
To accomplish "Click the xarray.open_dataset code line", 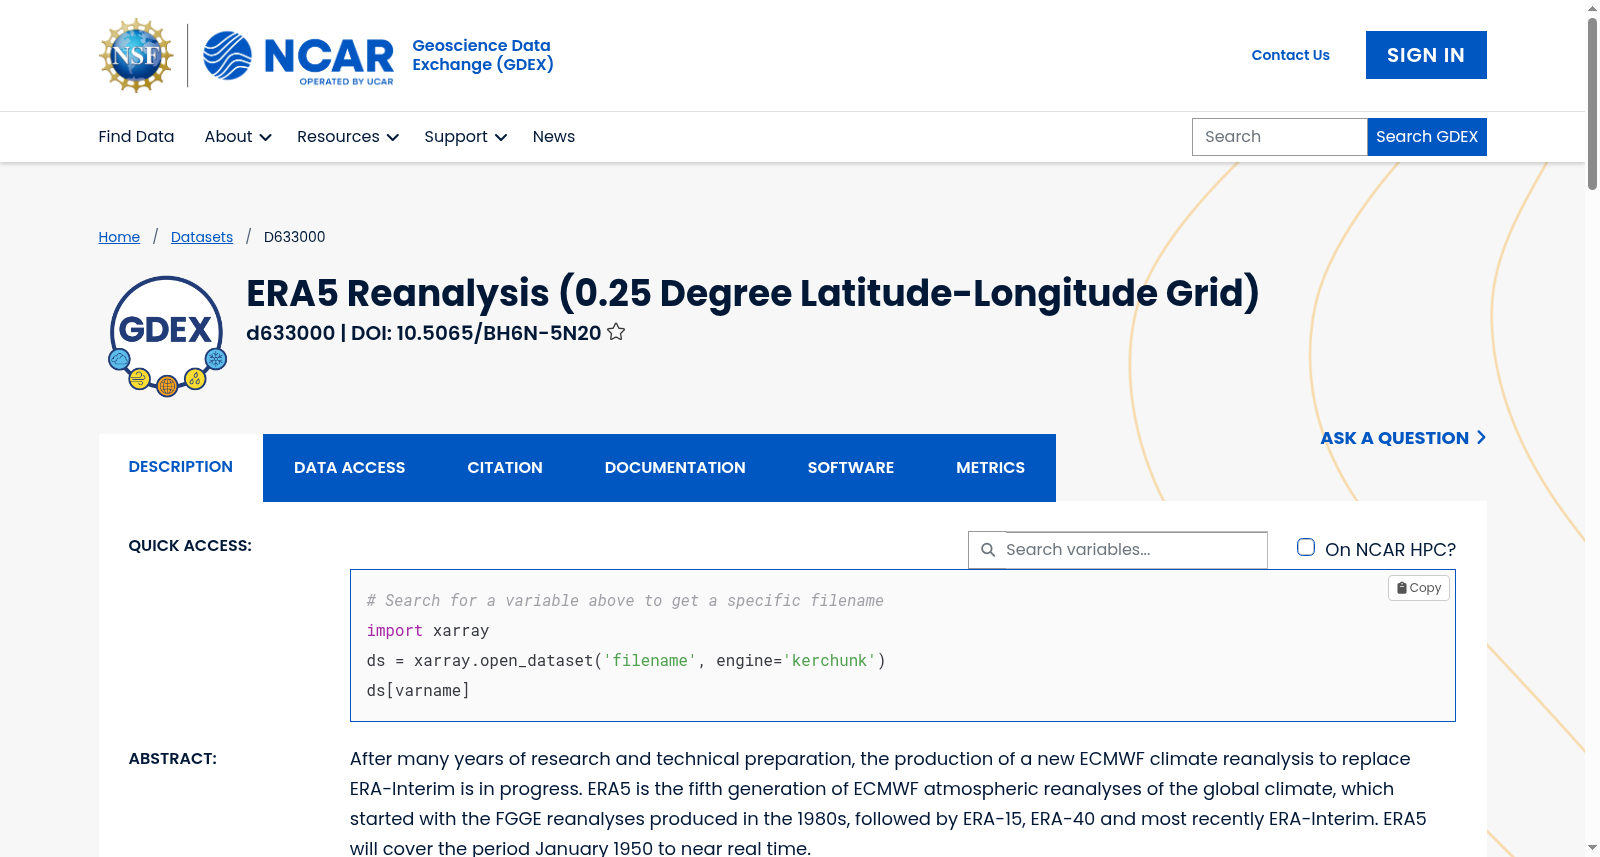I will tap(626, 661).
